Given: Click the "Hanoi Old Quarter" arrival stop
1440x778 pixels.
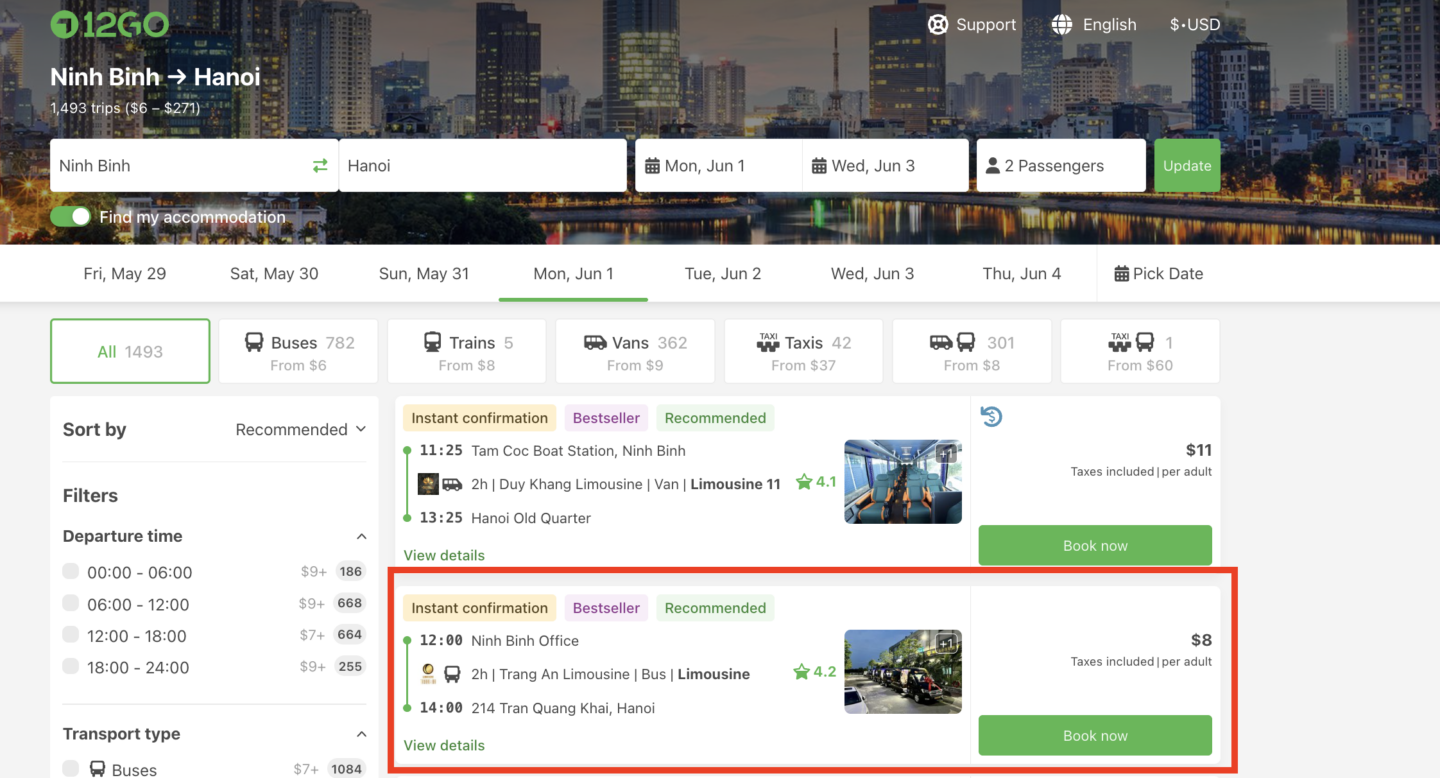Looking at the screenshot, I should click(531, 518).
